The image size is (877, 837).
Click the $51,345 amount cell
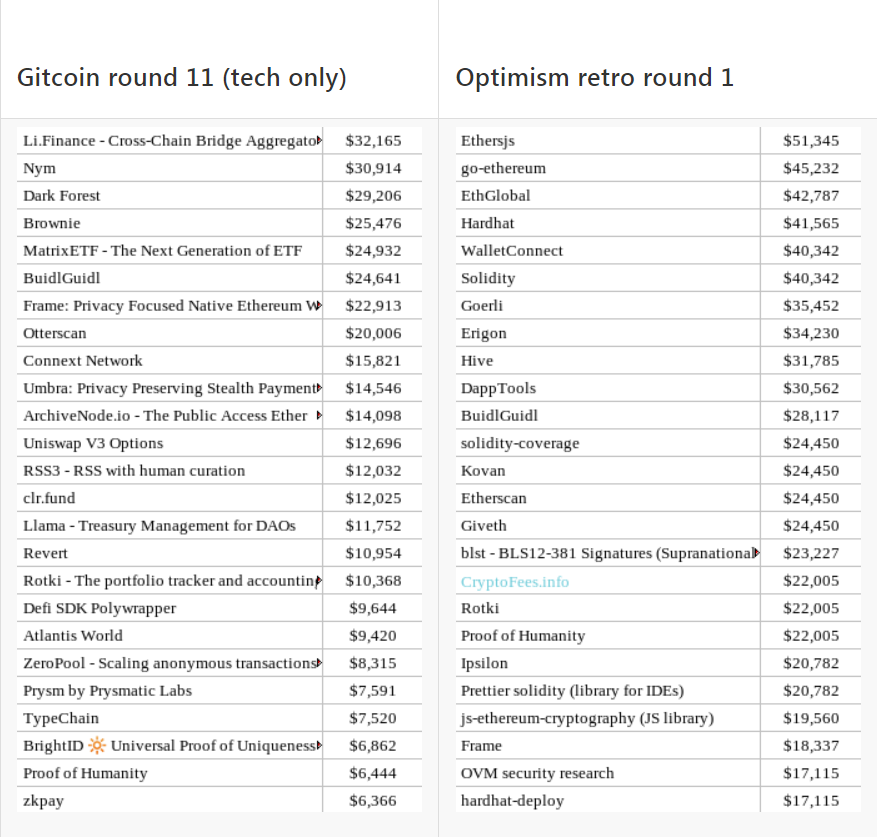(811, 140)
